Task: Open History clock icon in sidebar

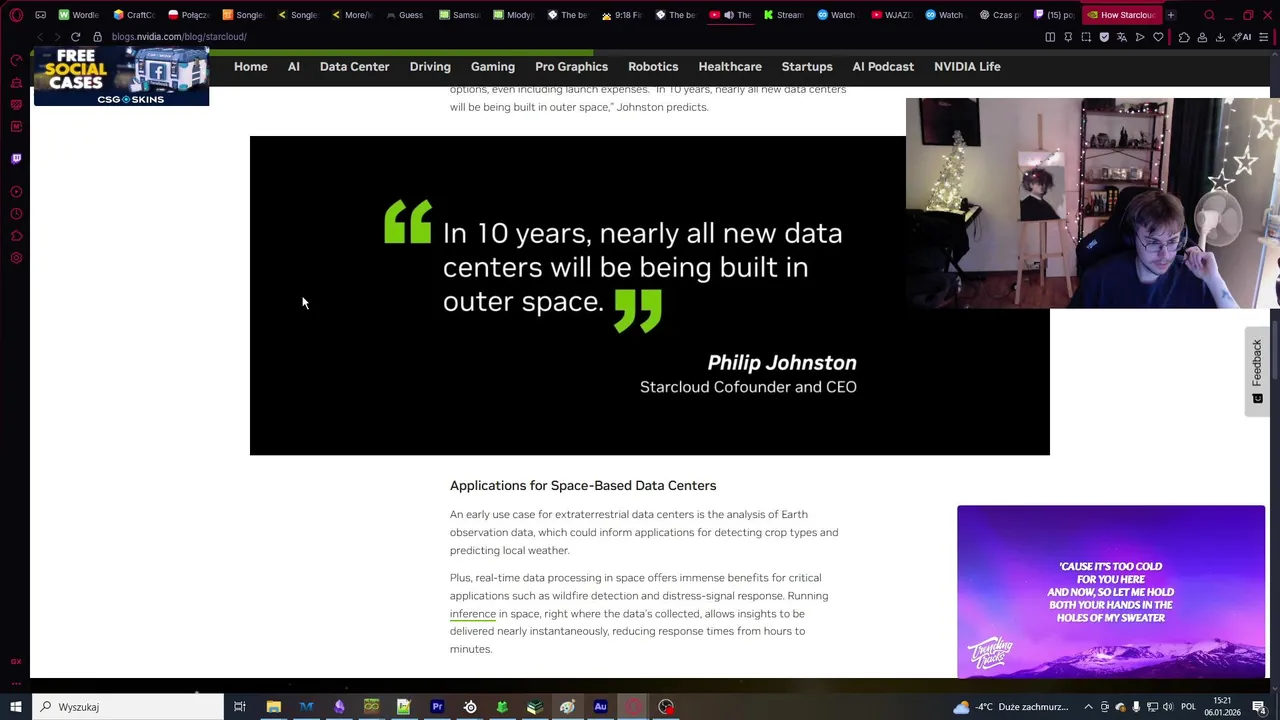Action: [x=16, y=214]
